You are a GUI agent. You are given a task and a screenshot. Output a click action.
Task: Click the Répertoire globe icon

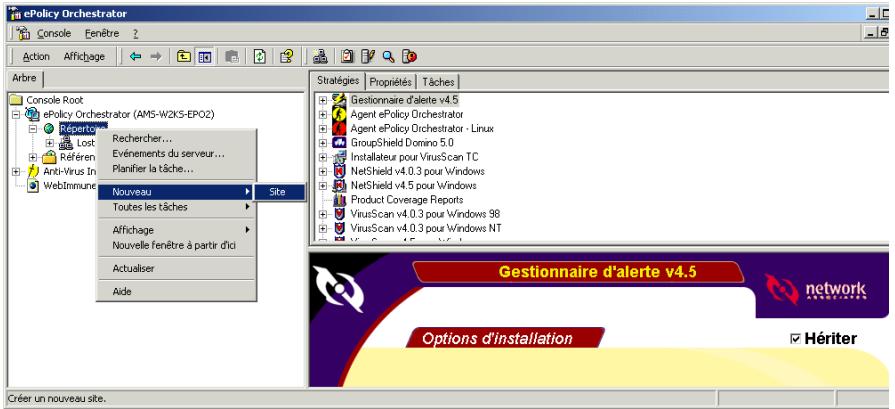pyautogui.click(x=50, y=128)
